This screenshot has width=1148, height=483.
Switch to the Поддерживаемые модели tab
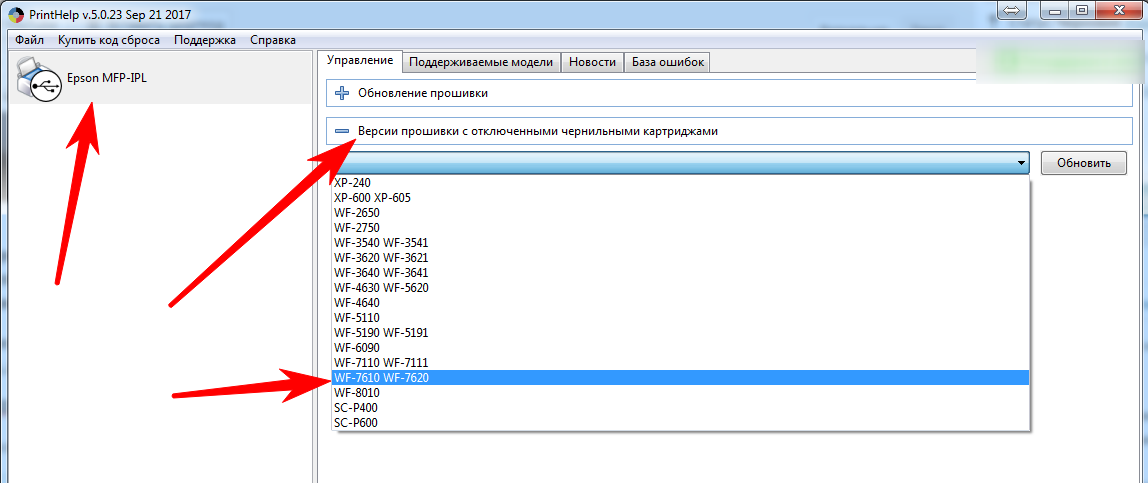pyautogui.click(x=480, y=62)
